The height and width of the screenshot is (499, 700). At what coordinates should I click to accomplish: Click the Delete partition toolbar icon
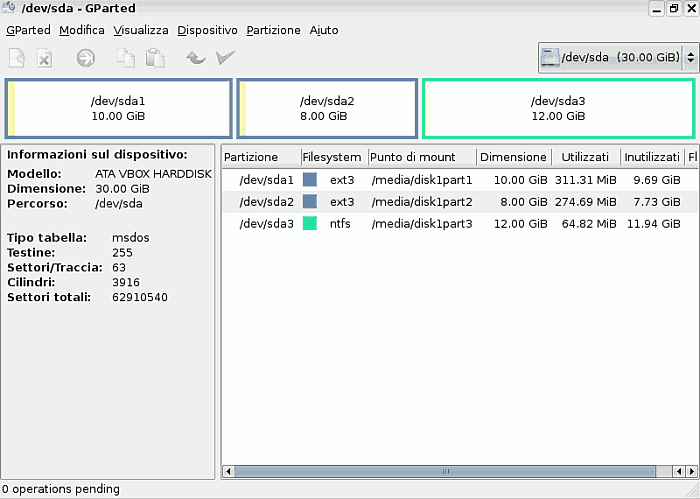coord(44,58)
